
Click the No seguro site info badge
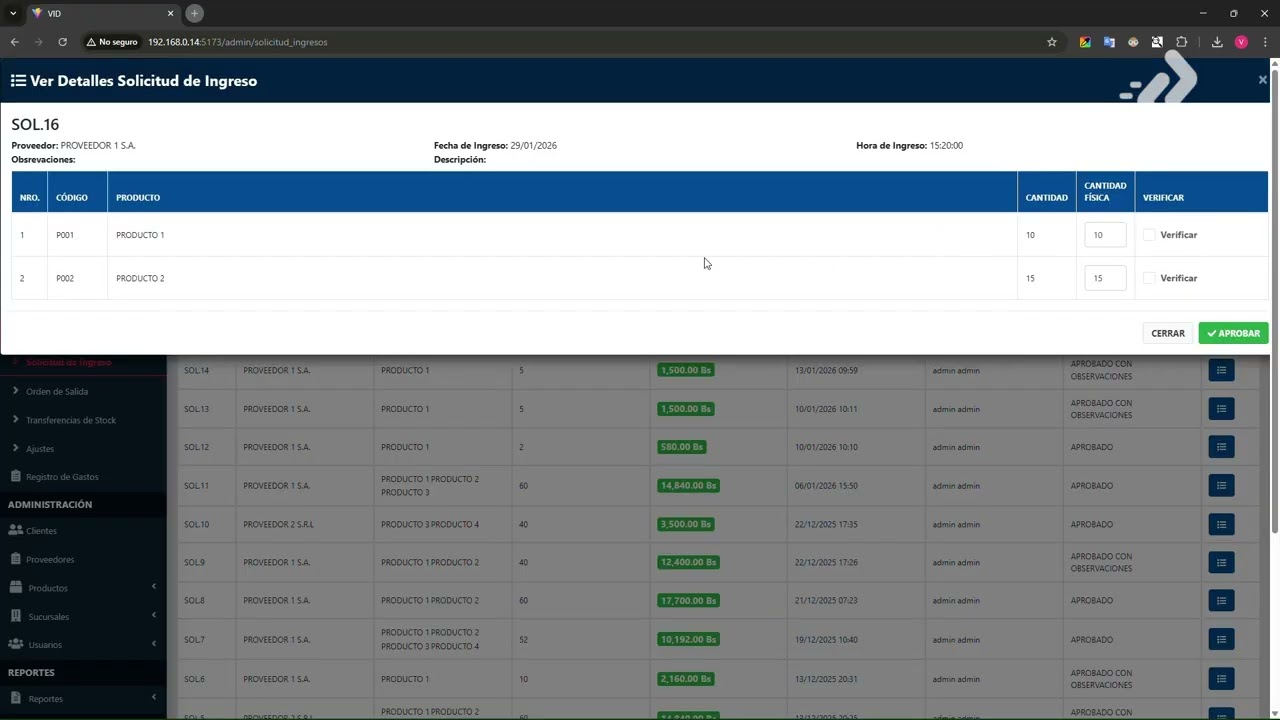pyautogui.click(x=112, y=42)
